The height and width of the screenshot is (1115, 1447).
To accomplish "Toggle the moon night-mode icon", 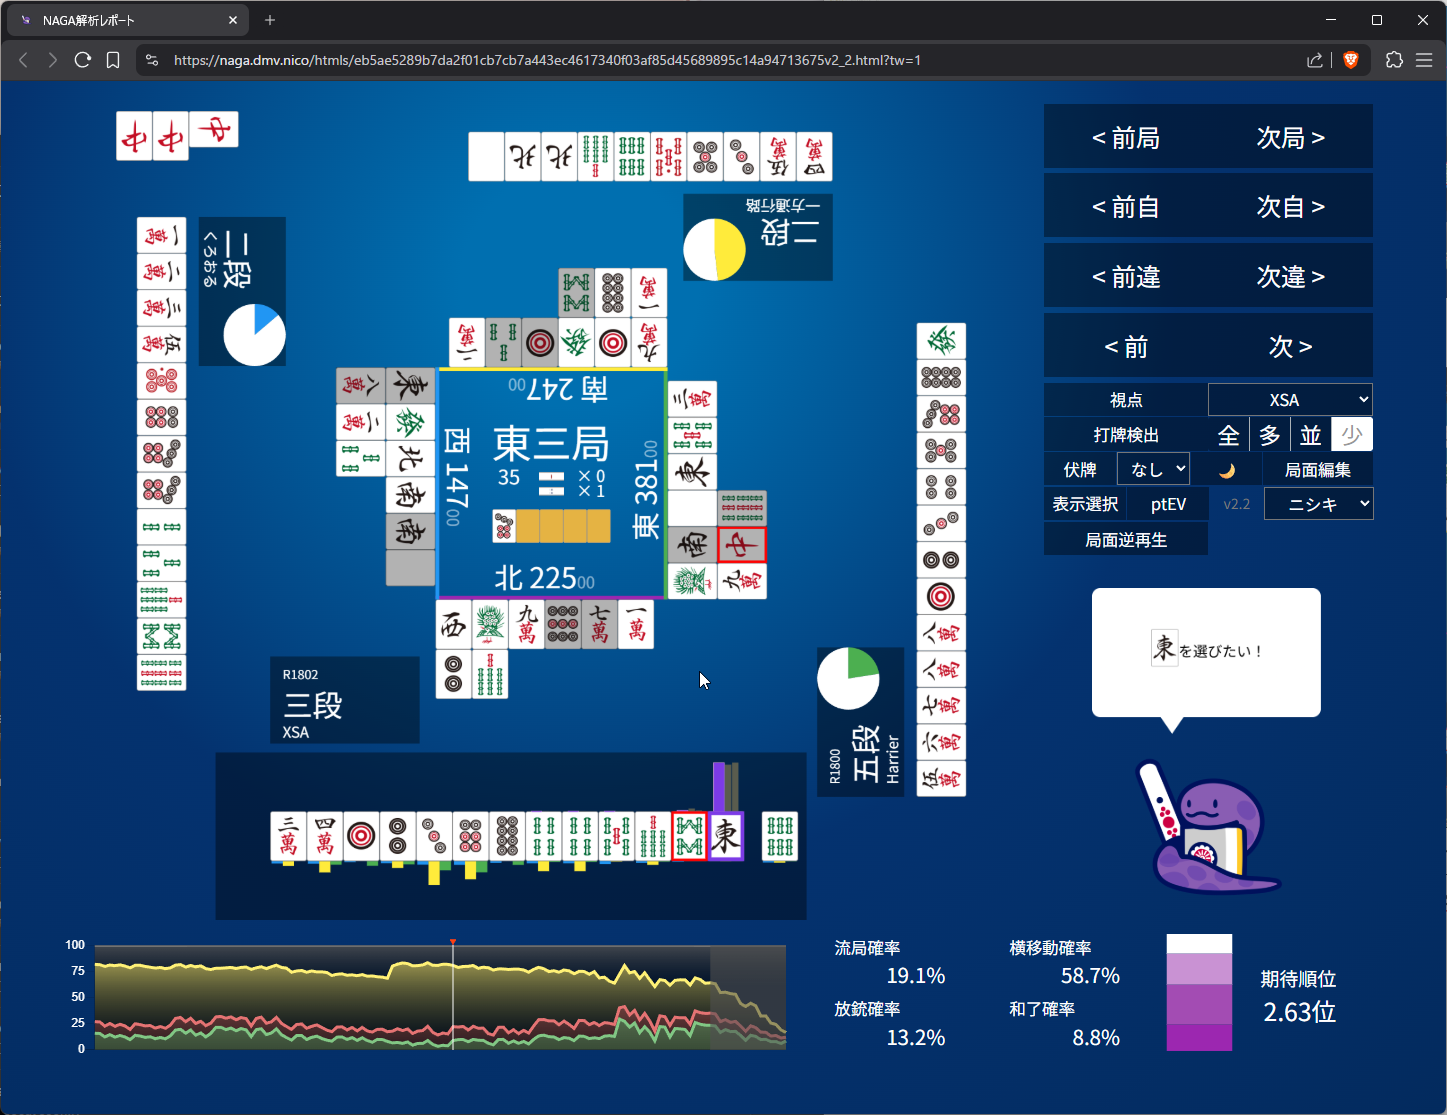I will click(x=1227, y=470).
